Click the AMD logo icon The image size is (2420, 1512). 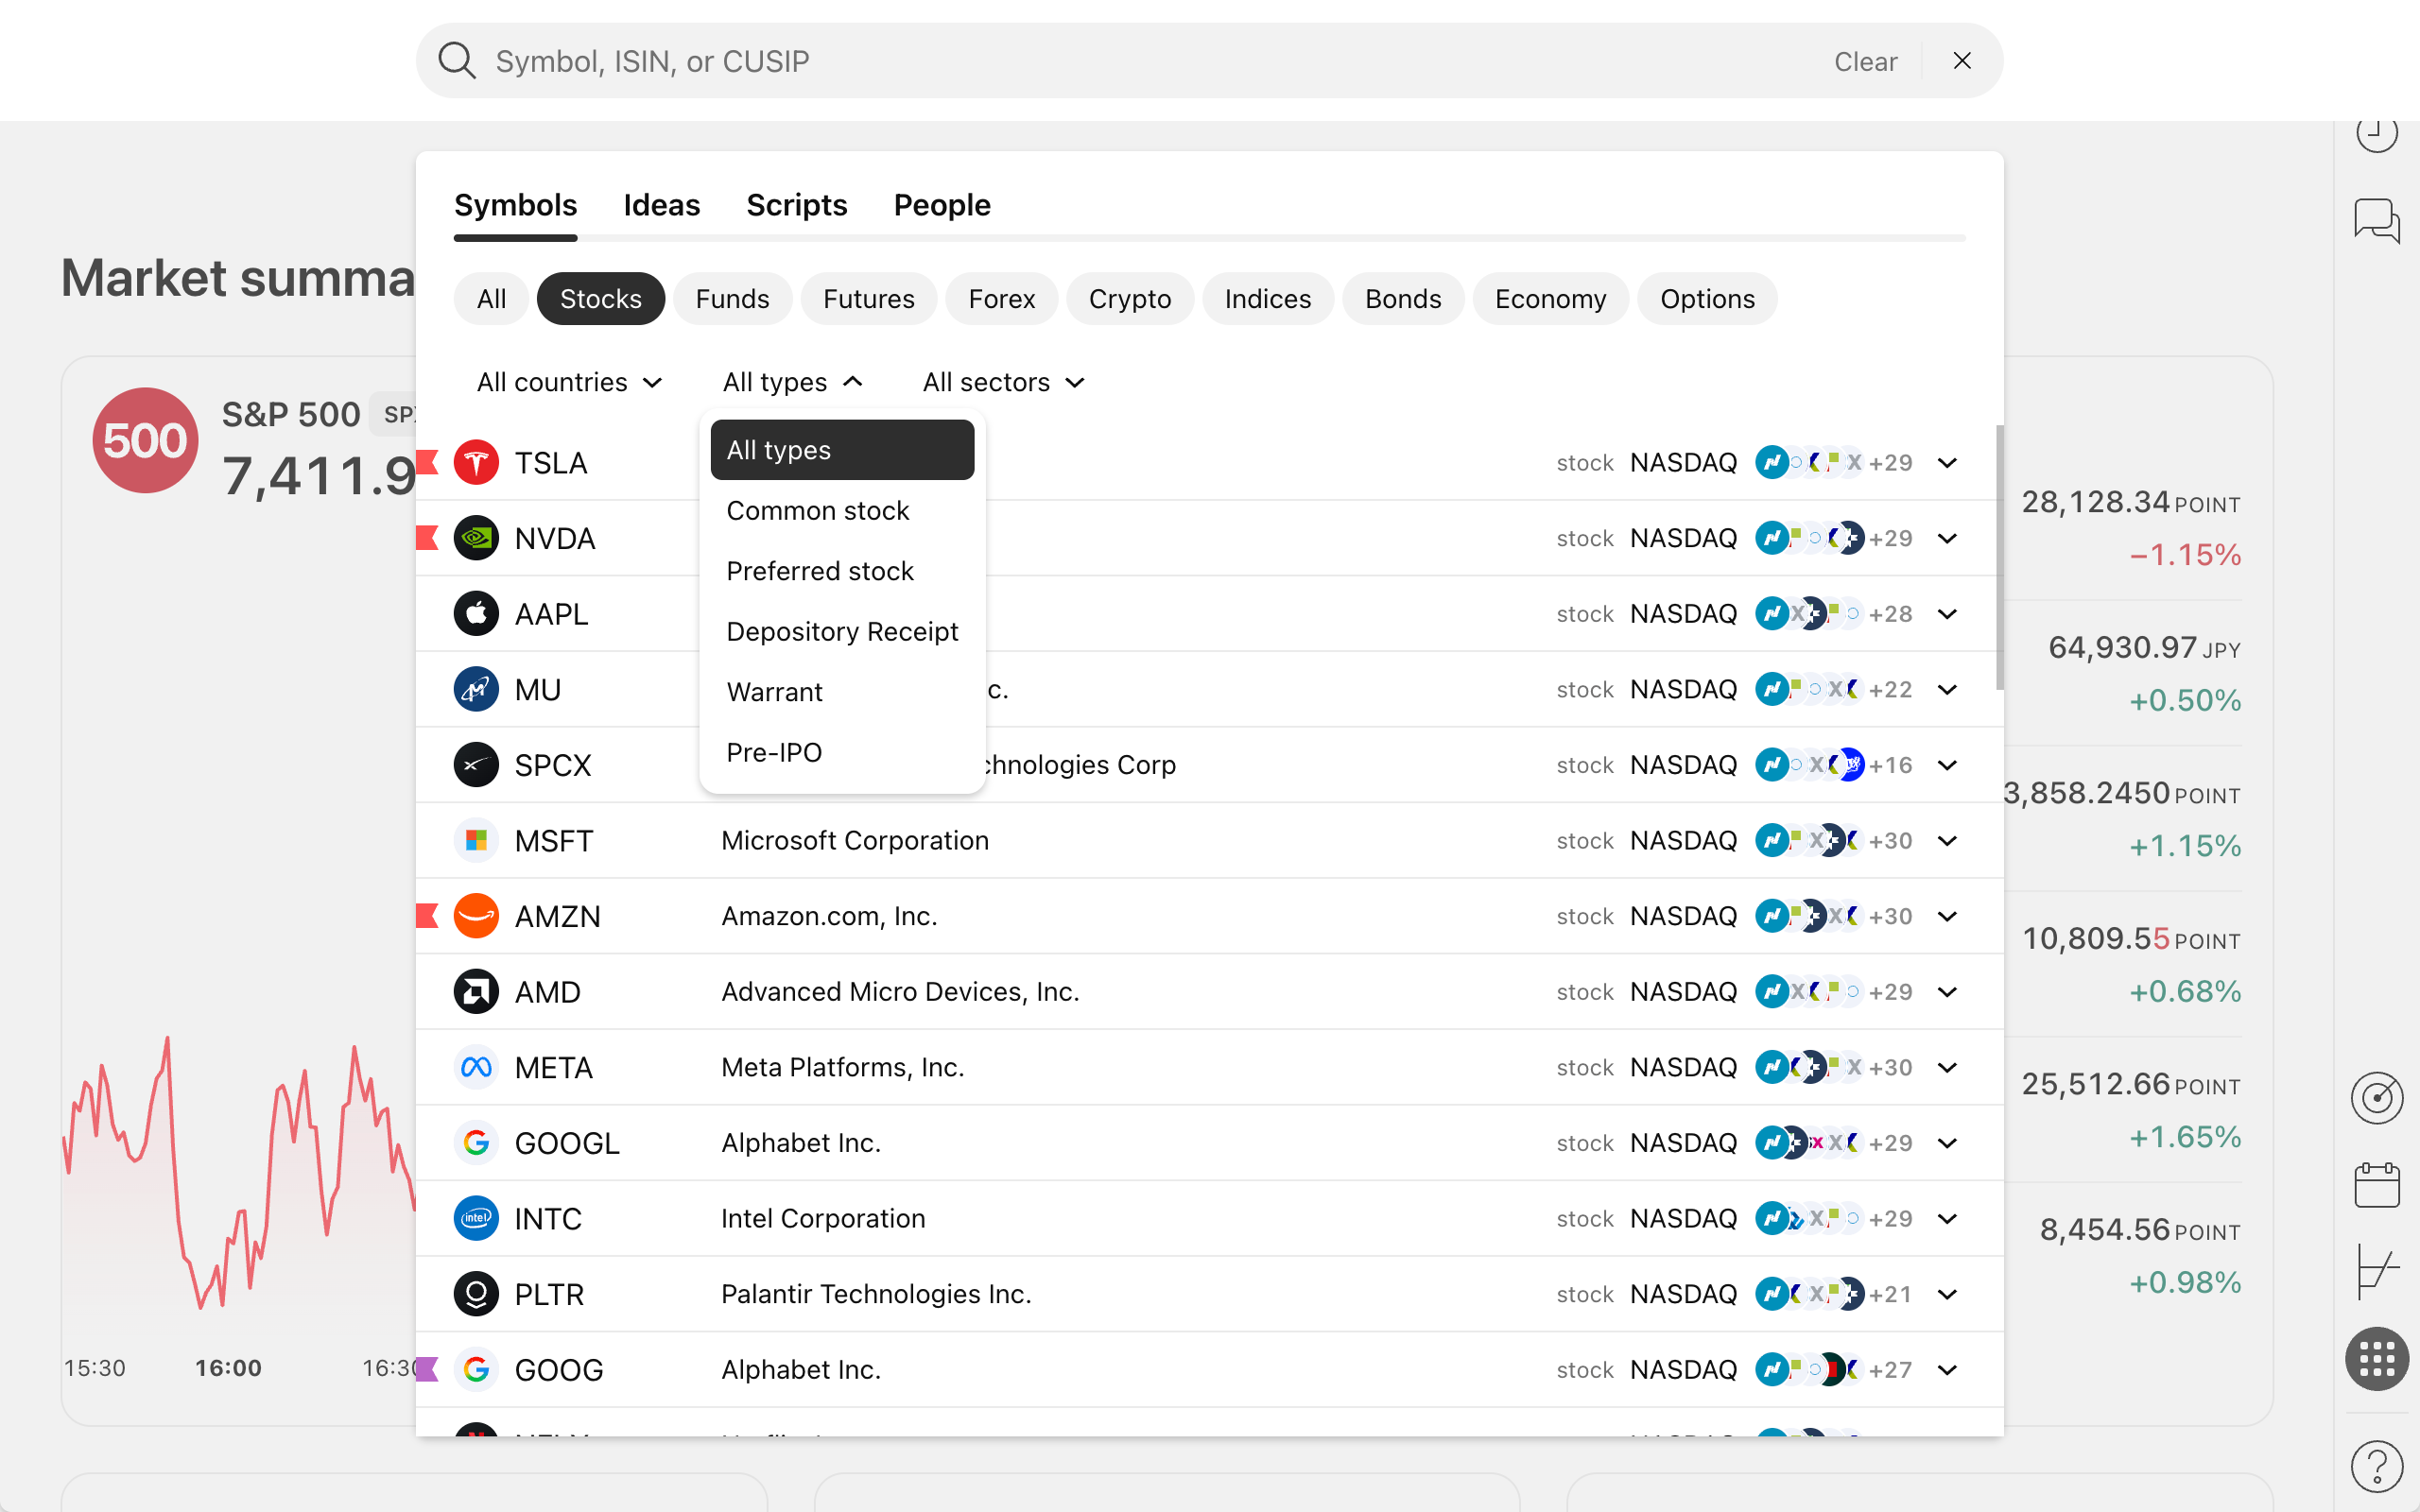[476, 992]
